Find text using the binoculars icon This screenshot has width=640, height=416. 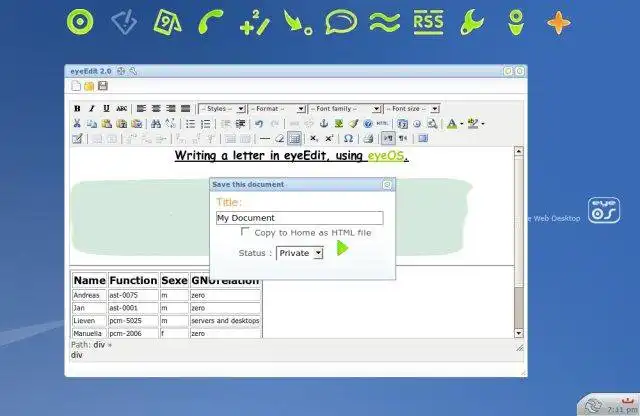pyautogui.click(x=156, y=123)
